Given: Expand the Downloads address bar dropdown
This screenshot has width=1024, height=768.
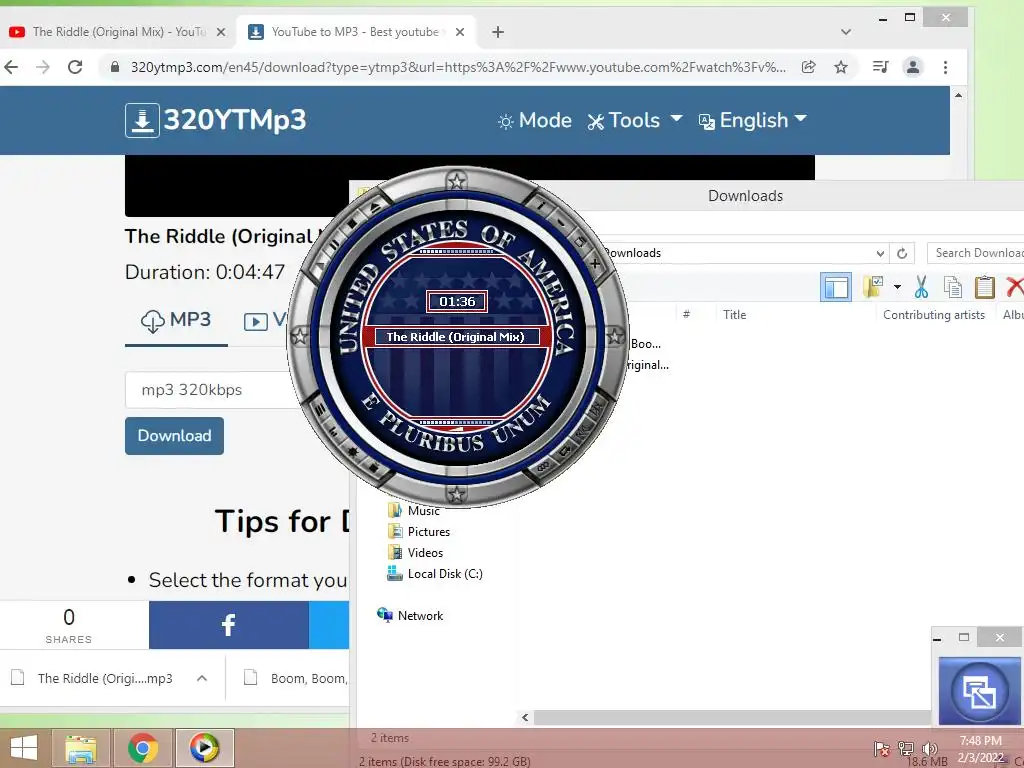Looking at the screenshot, I should [880, 253].
